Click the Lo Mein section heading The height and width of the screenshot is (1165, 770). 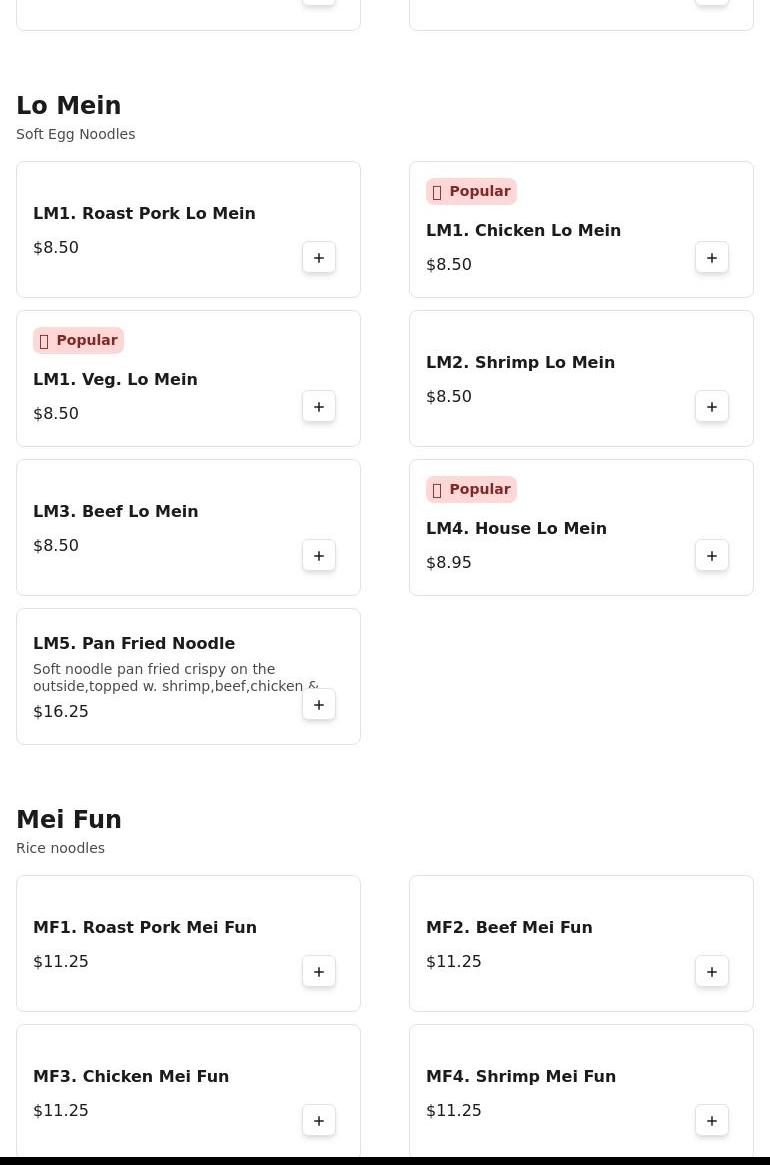[69, 106]
